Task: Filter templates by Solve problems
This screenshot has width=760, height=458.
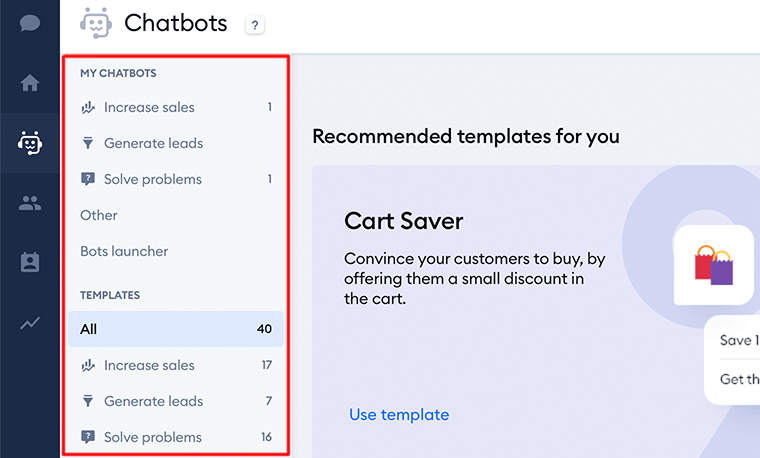Action: pyautogui.click(x=152, y=437)
